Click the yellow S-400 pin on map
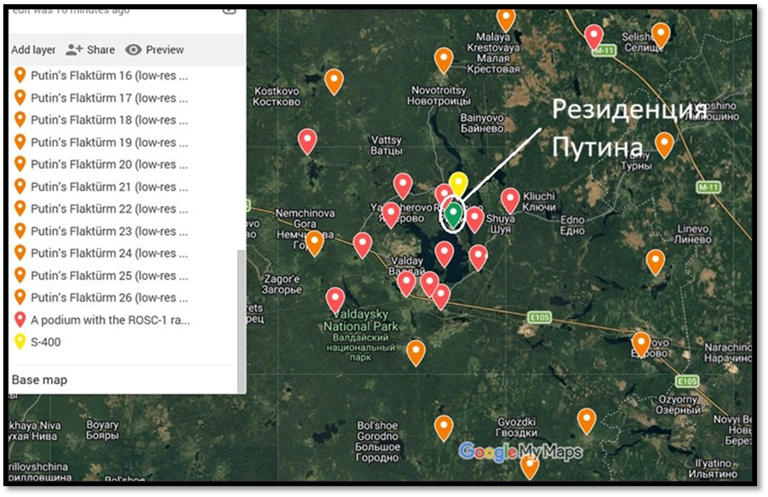 tap(458, 184)
